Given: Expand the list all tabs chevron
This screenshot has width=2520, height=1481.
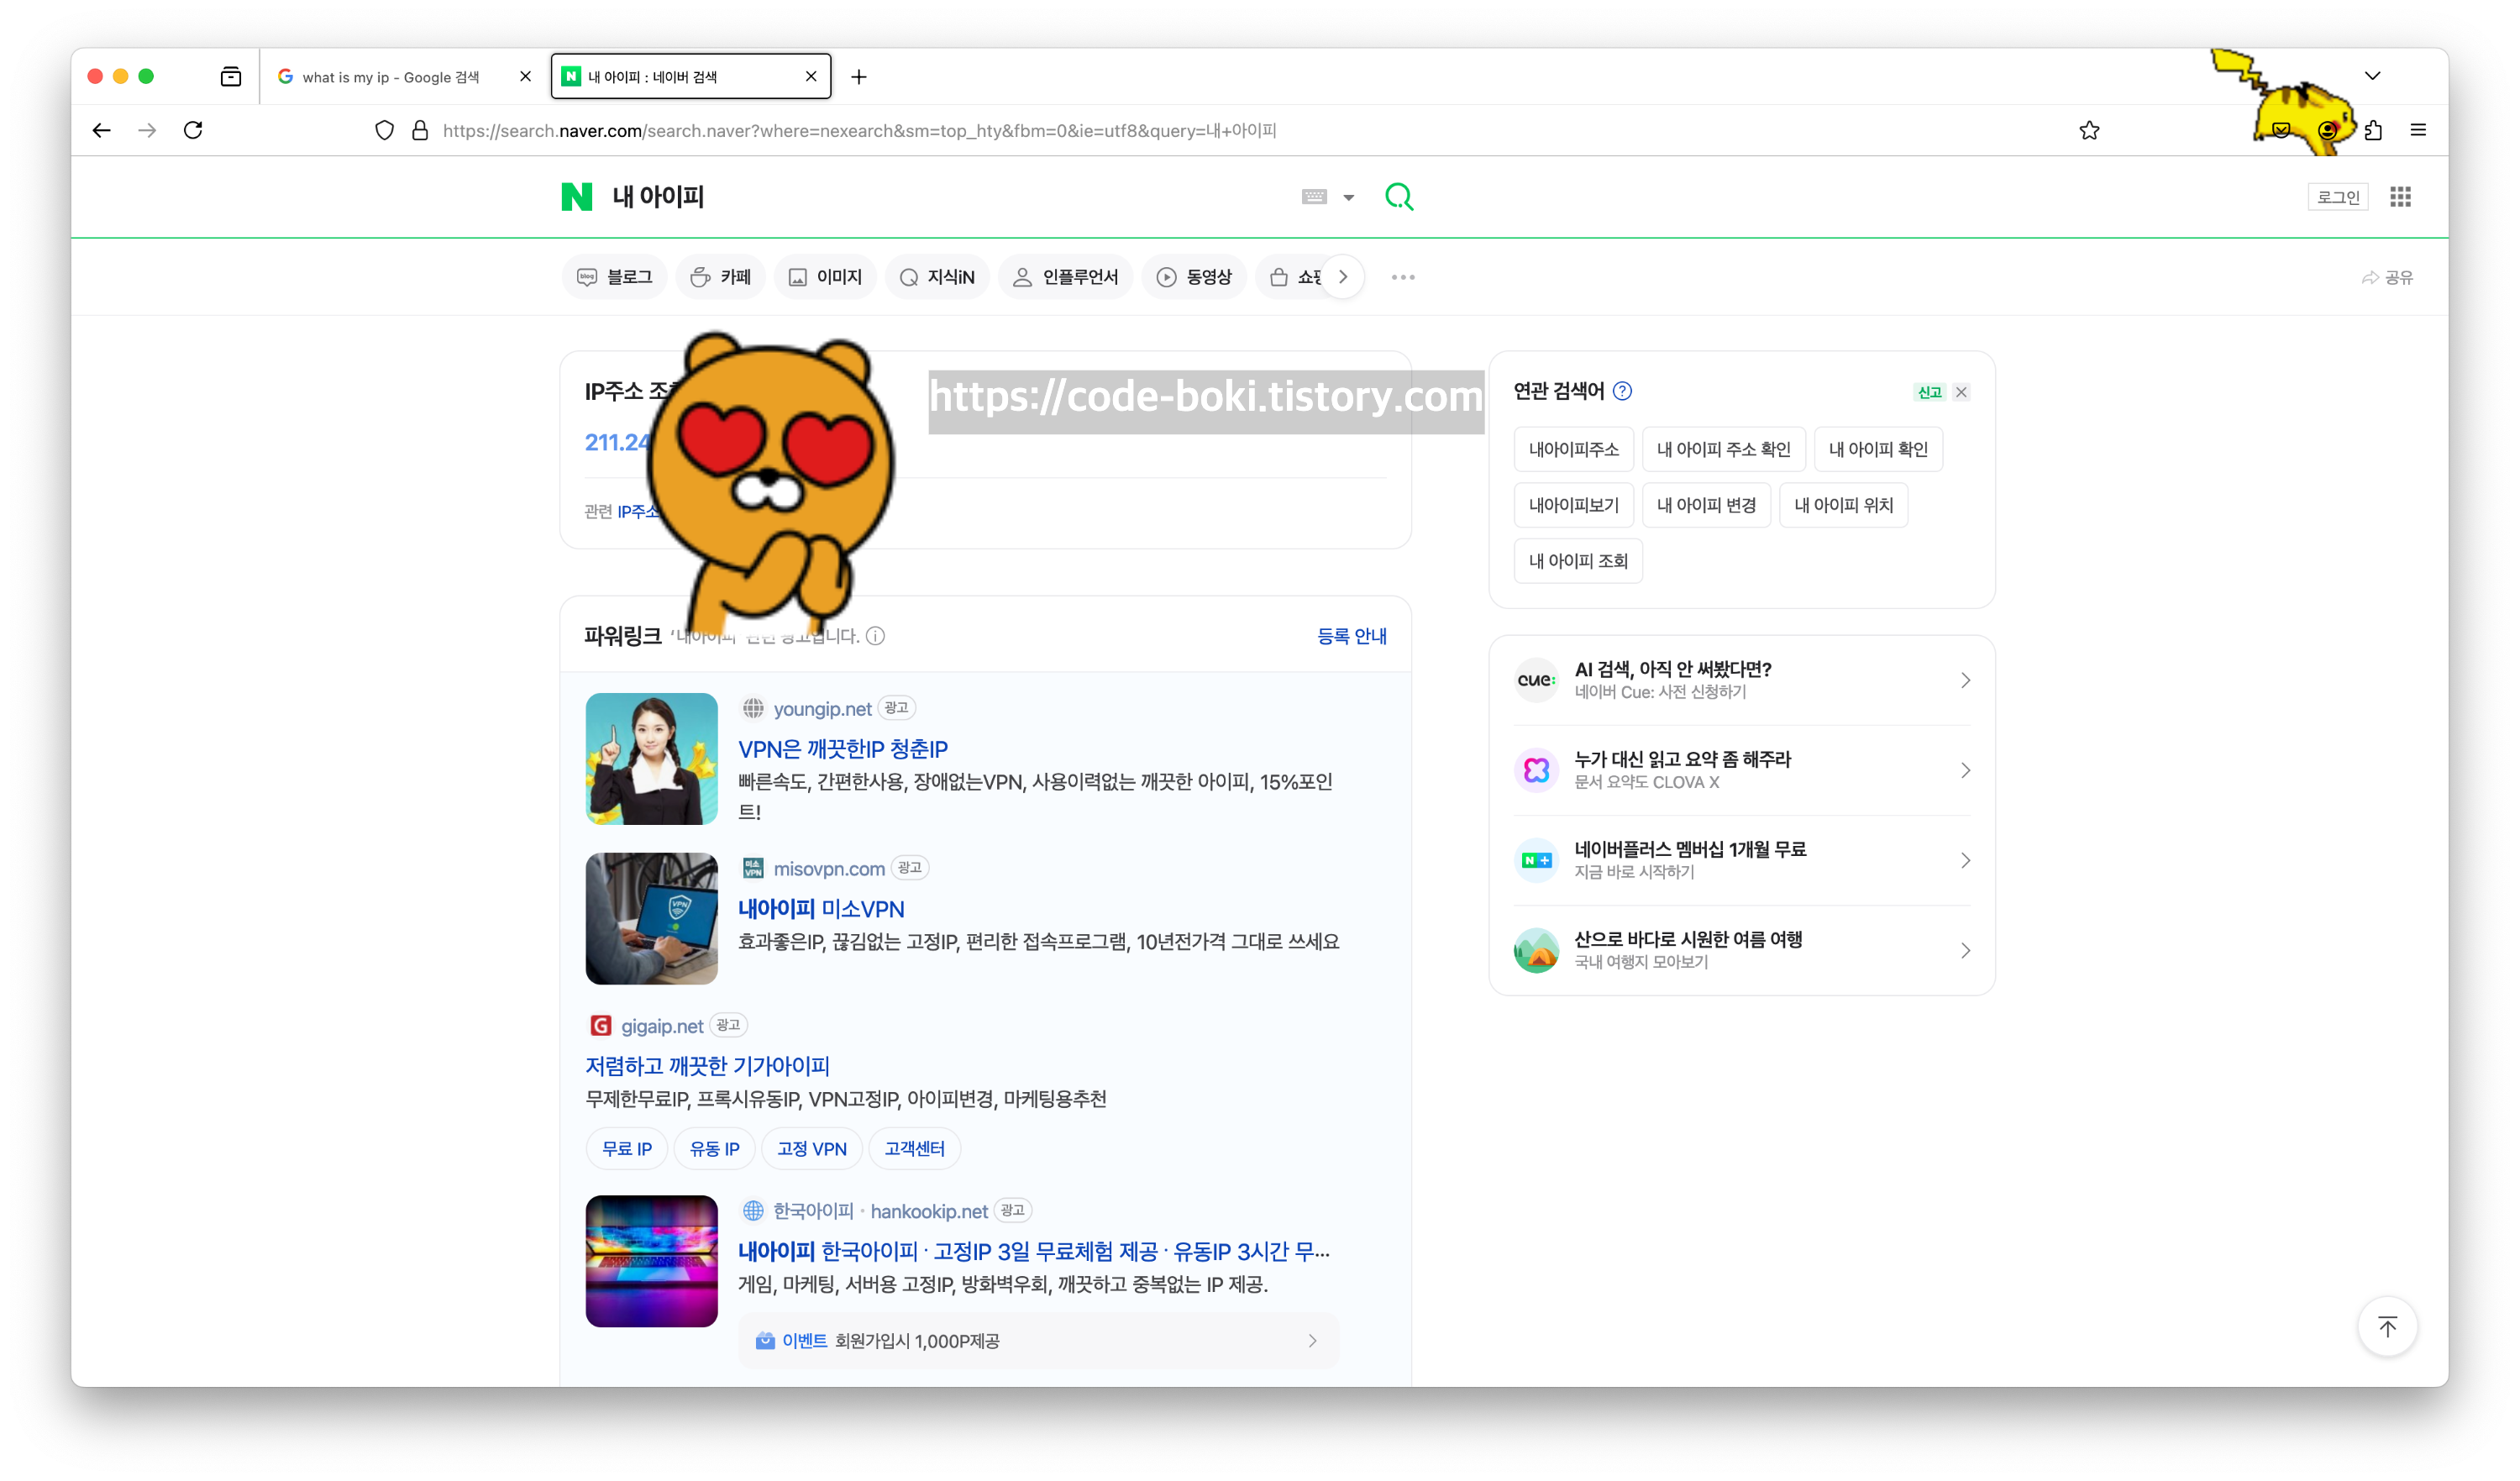Looking at the screenshot, I should pos(2372,76).
